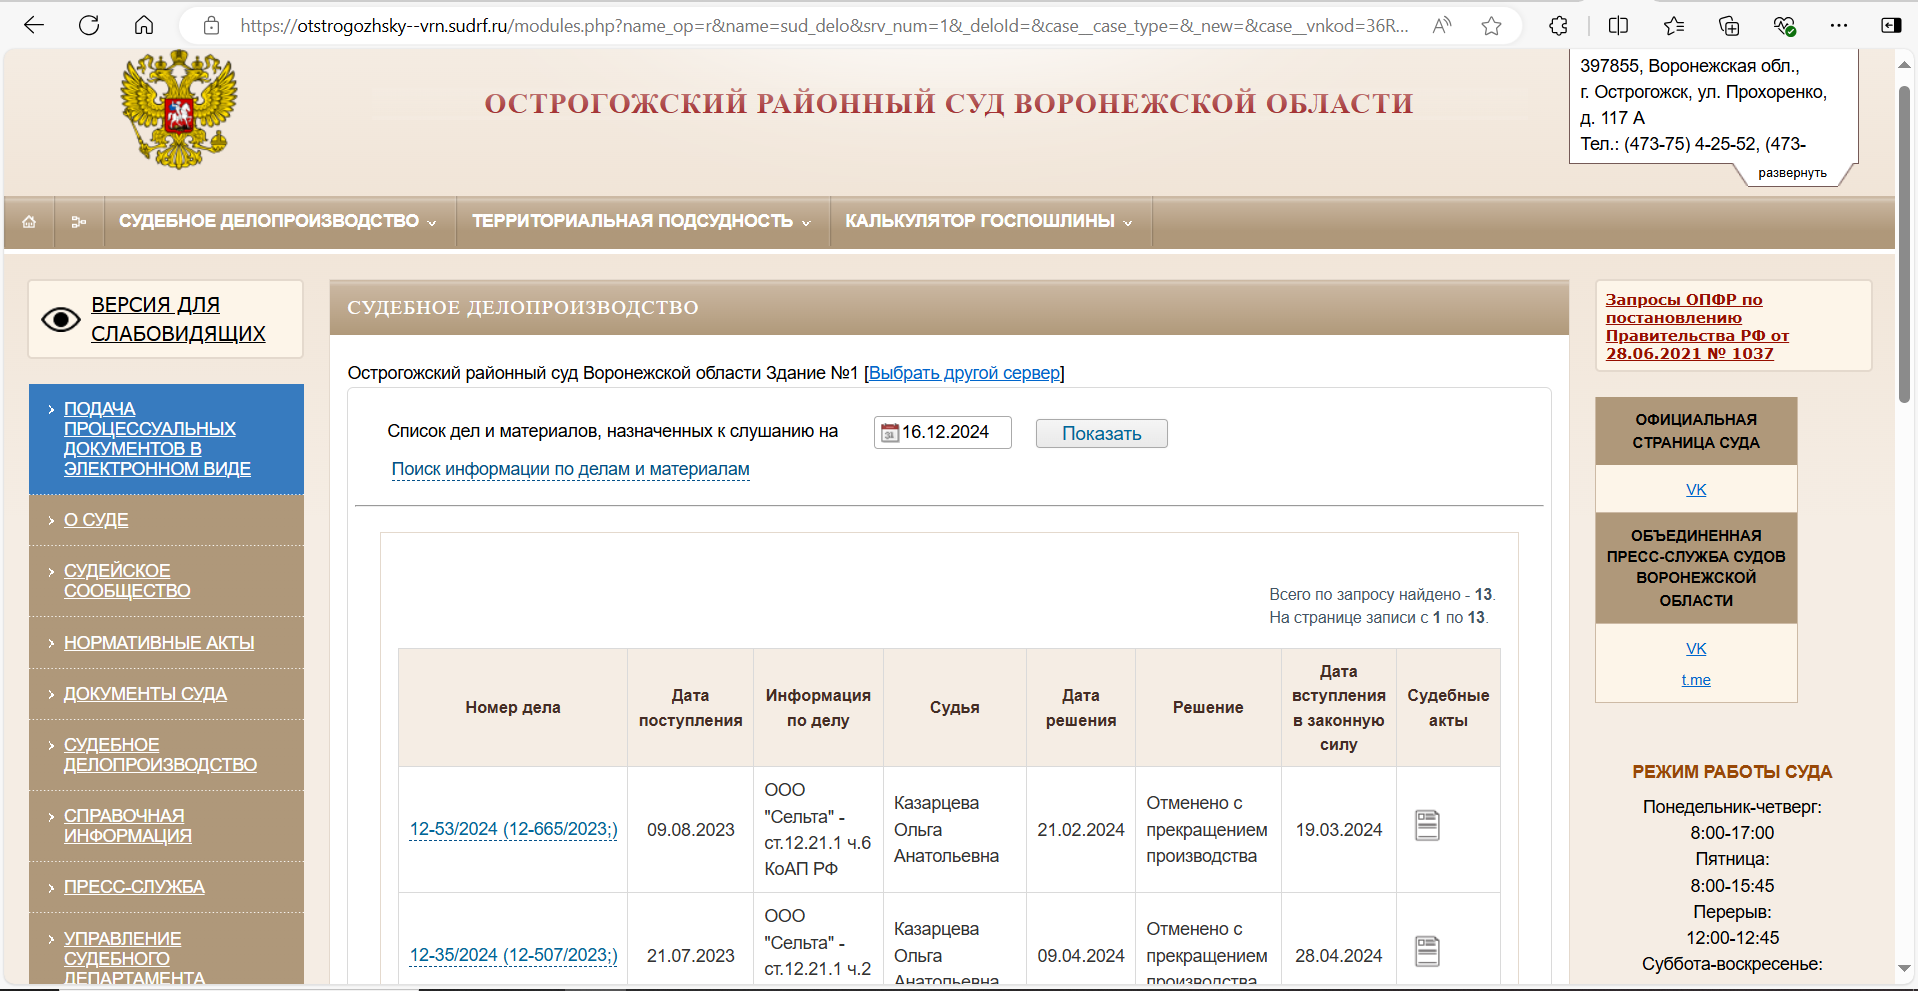Image resolution: width=1918 pixels, height=991 pixels.
Task: Expand the КАЛЬКУЛЯТОР ГОСПОШЛИНЫ menu
Action: coord(989,221)
